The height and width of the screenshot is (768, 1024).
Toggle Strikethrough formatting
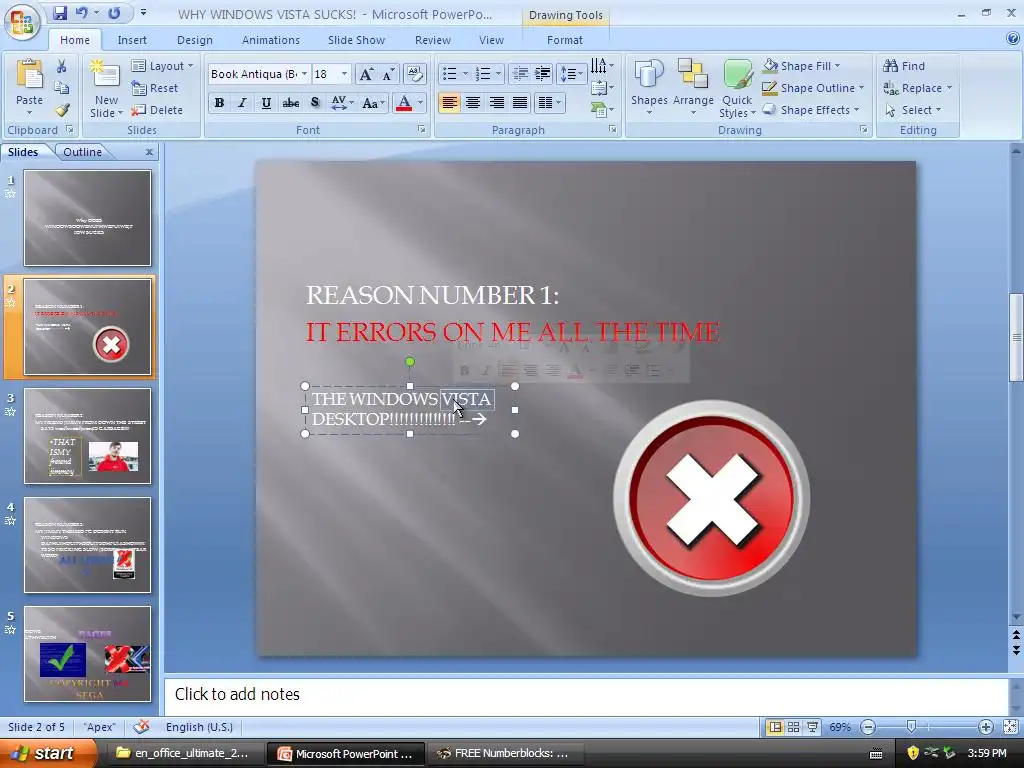click(x=291, y=103)
